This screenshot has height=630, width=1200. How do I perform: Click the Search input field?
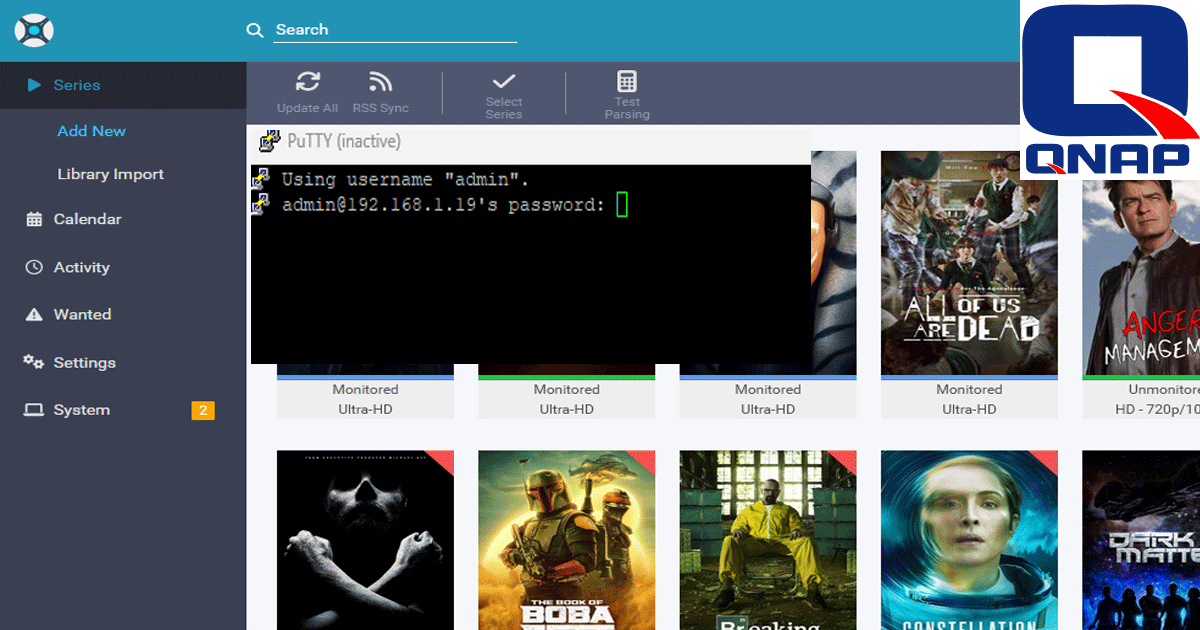click(395, 30)
